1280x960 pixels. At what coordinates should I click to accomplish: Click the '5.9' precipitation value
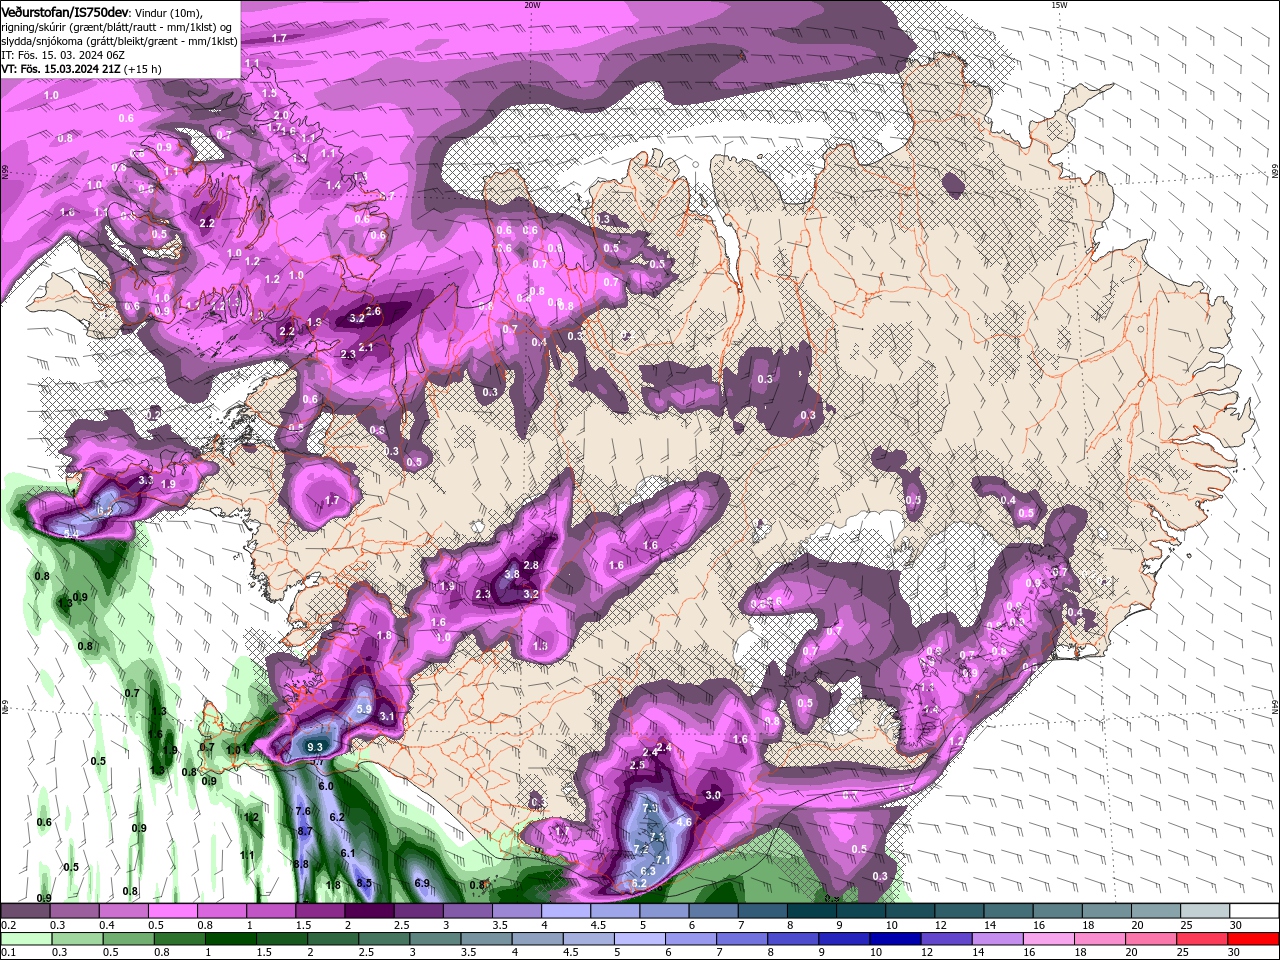364,709
